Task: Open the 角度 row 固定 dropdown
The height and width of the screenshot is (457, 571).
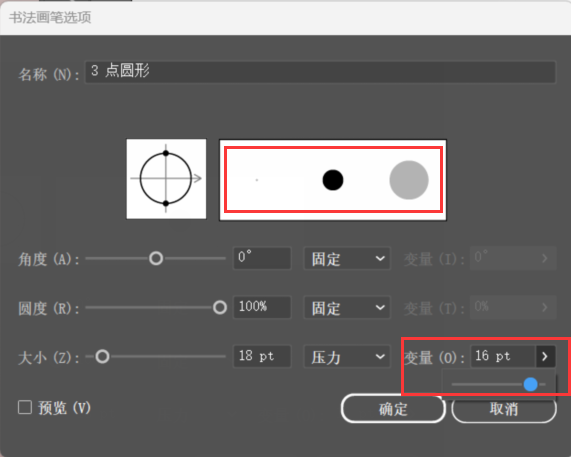Action: 347,258
